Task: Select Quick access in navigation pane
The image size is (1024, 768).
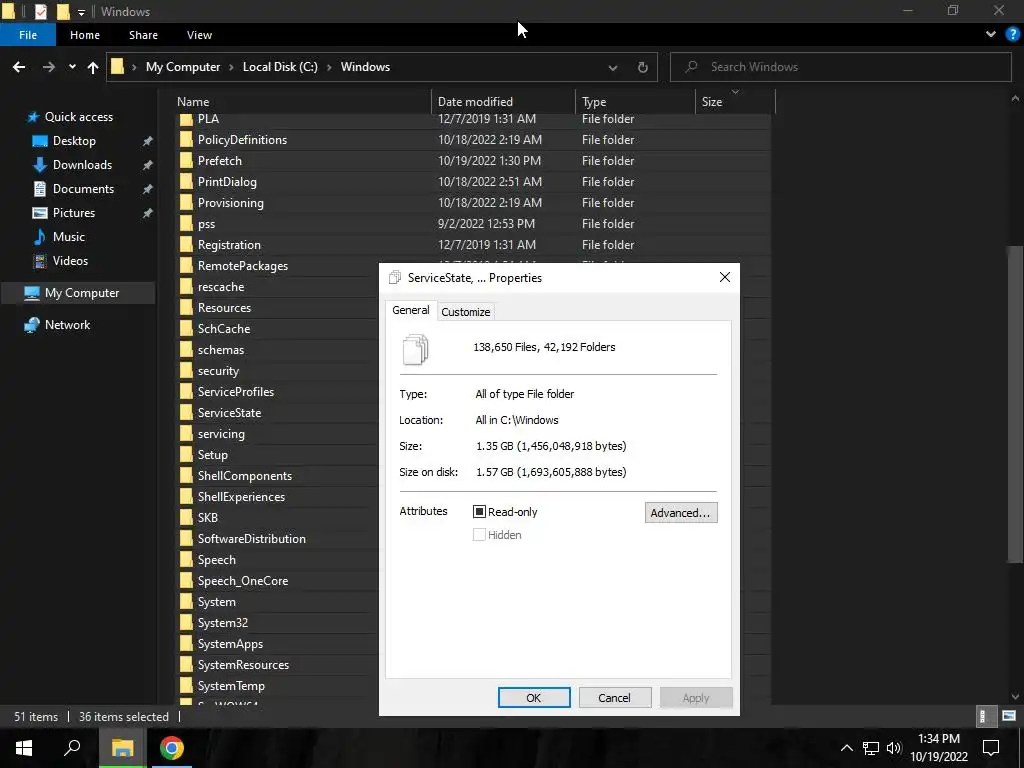Action: click(x=78, y=117)
